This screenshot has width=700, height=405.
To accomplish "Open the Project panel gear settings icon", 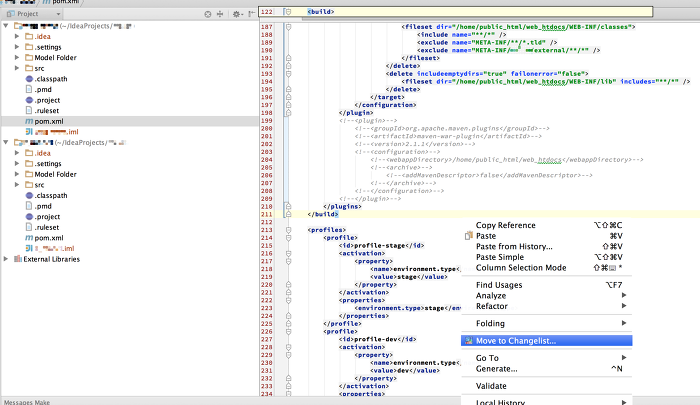I will click(x=236, y=14).
